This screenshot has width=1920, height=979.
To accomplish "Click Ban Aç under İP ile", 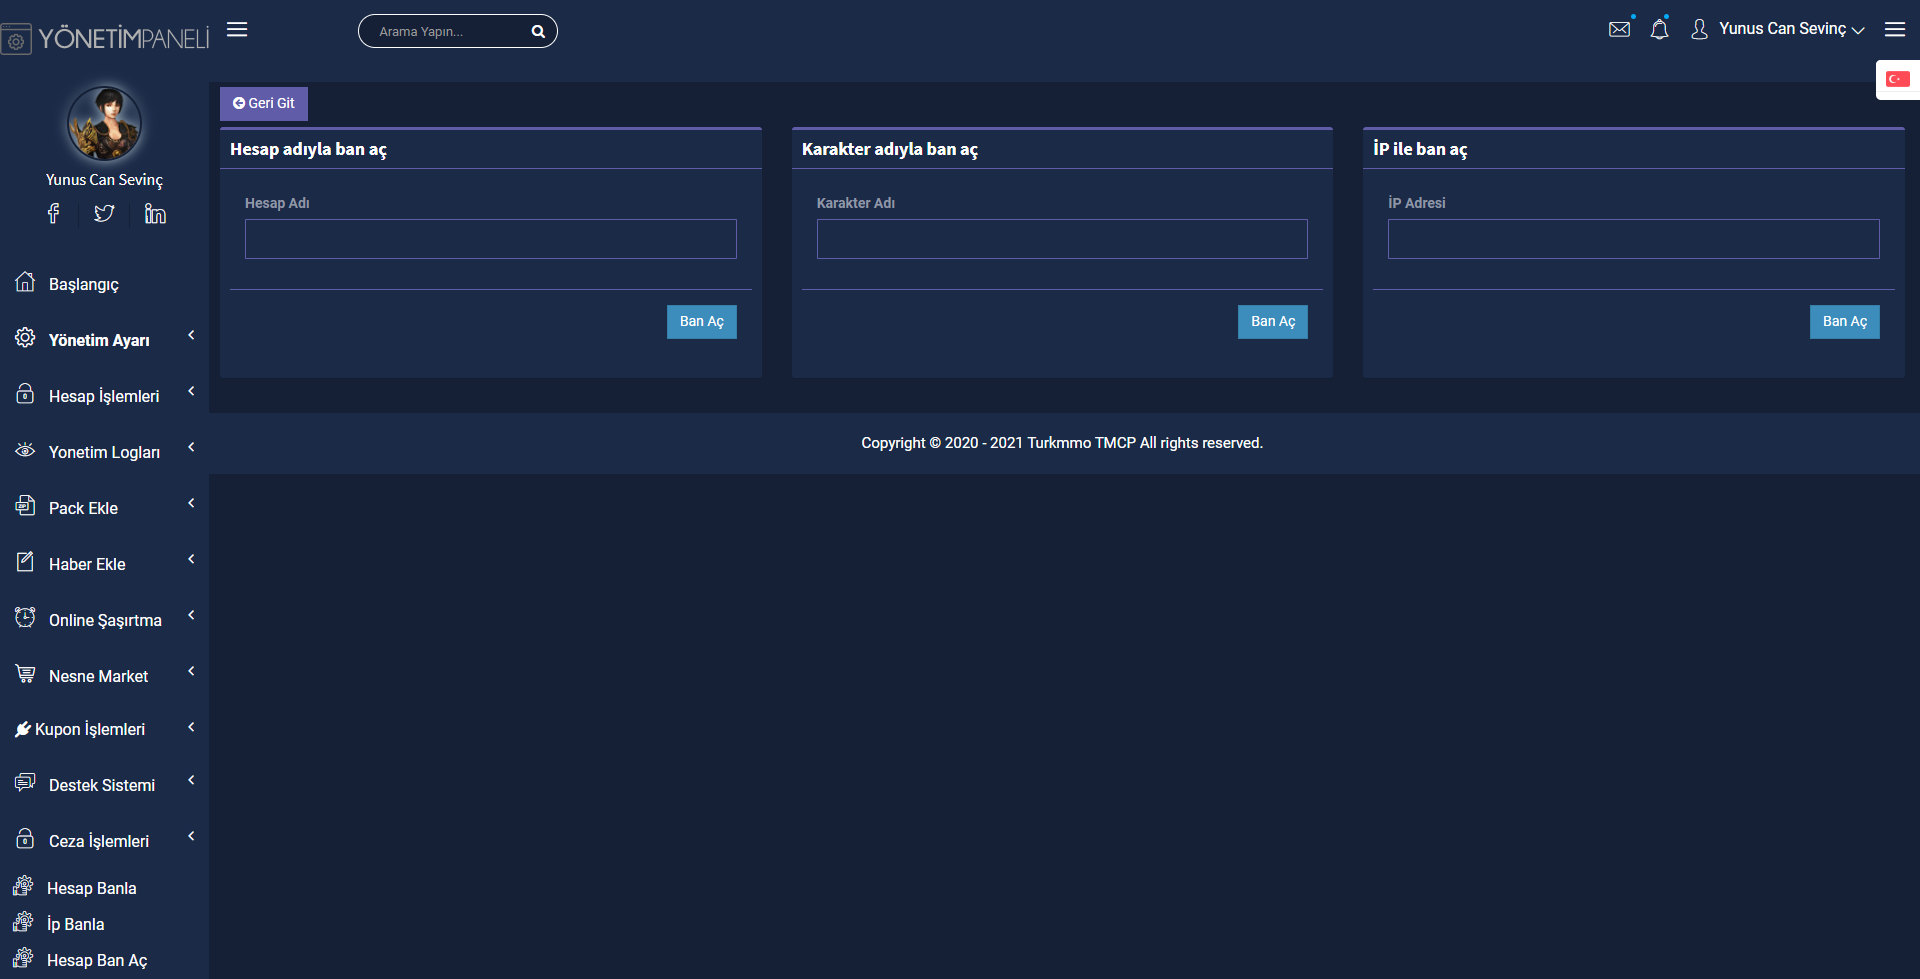I will 1845,321.
